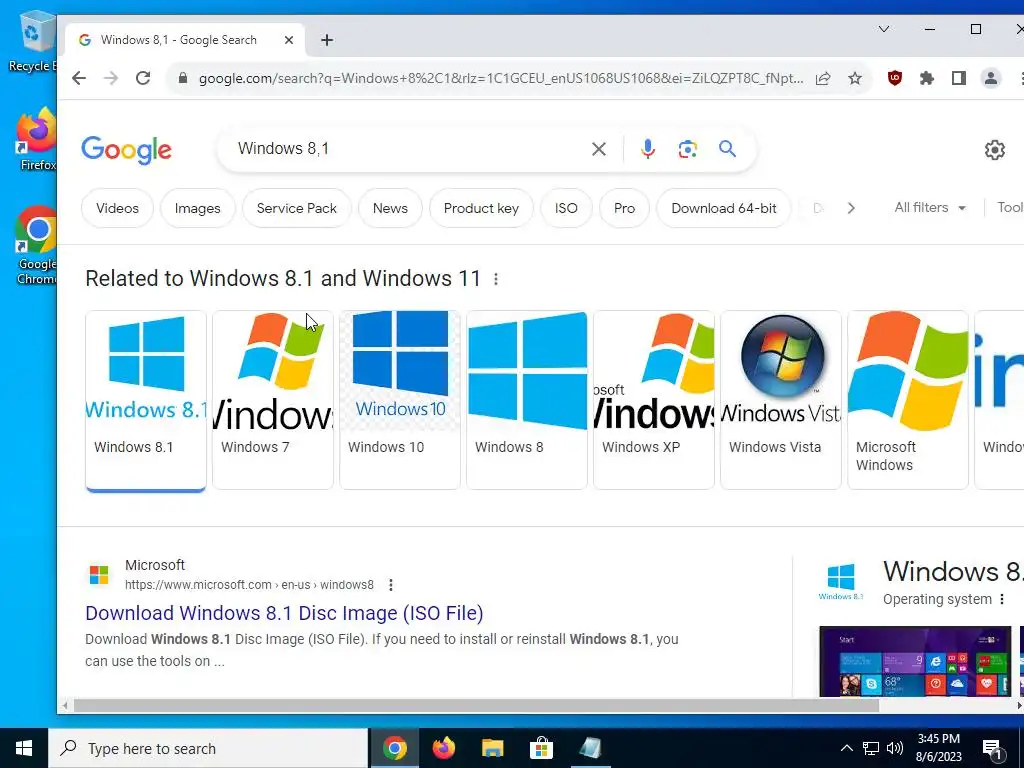Screen dimensions: 1024x768
Task: Filter results by Images
Action: (x=197, y=208)
